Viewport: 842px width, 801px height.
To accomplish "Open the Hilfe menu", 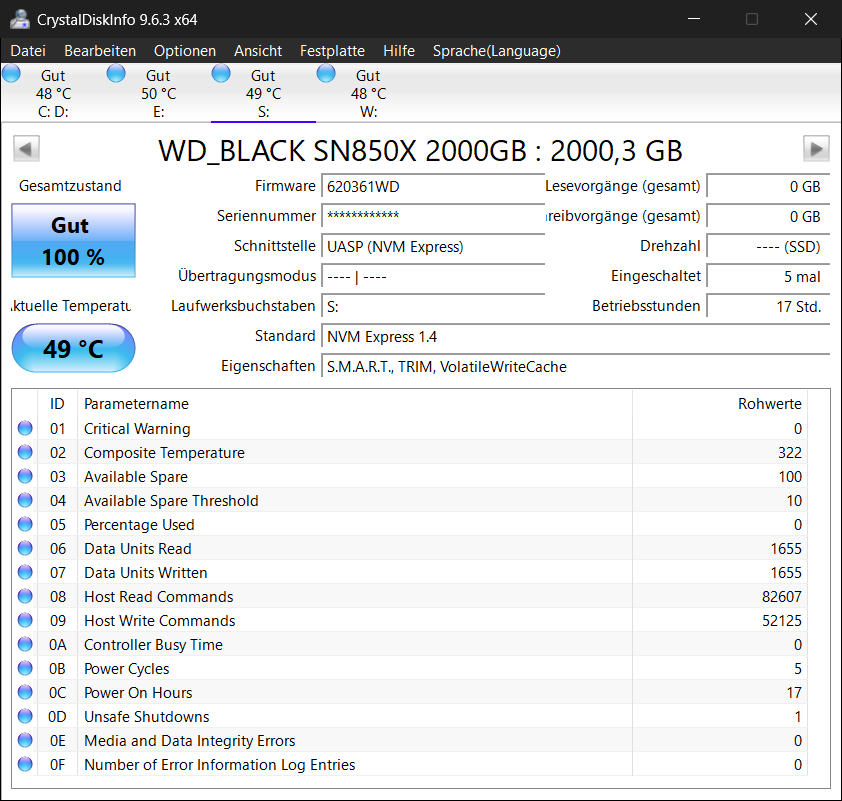I will tap(399, 51).
